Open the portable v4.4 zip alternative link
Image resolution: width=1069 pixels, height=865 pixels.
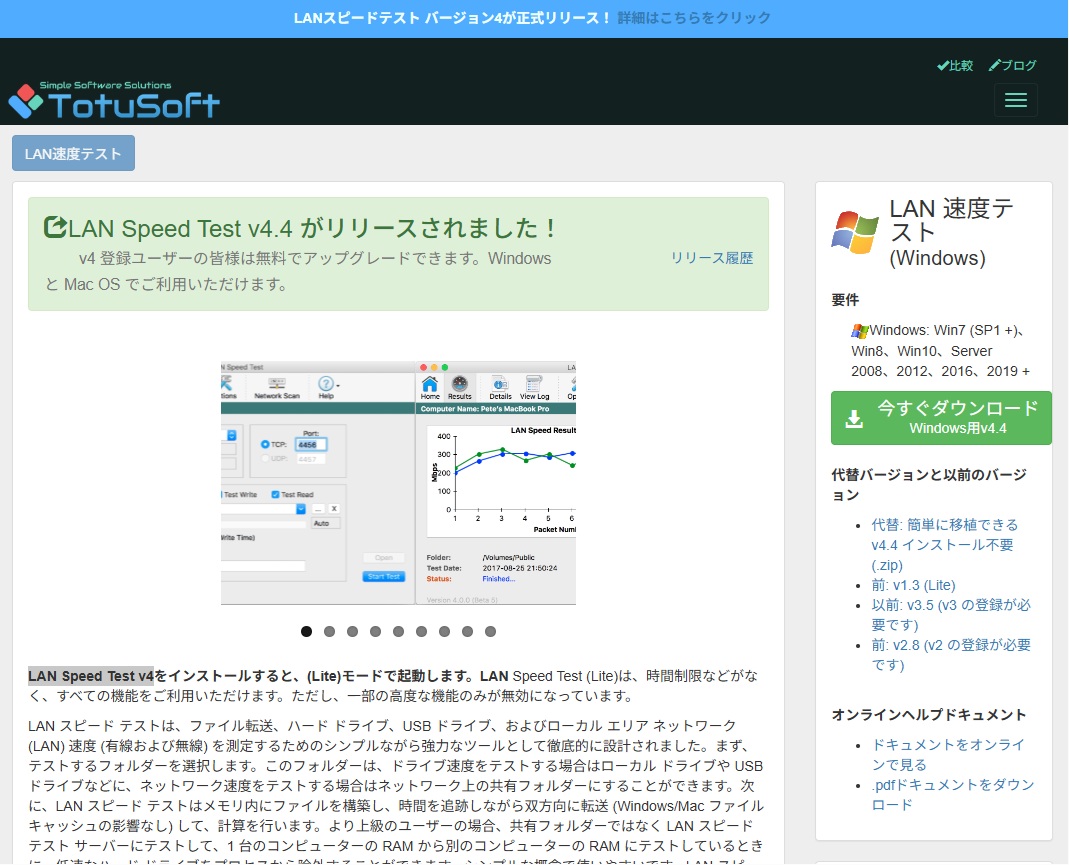point(943,544)
